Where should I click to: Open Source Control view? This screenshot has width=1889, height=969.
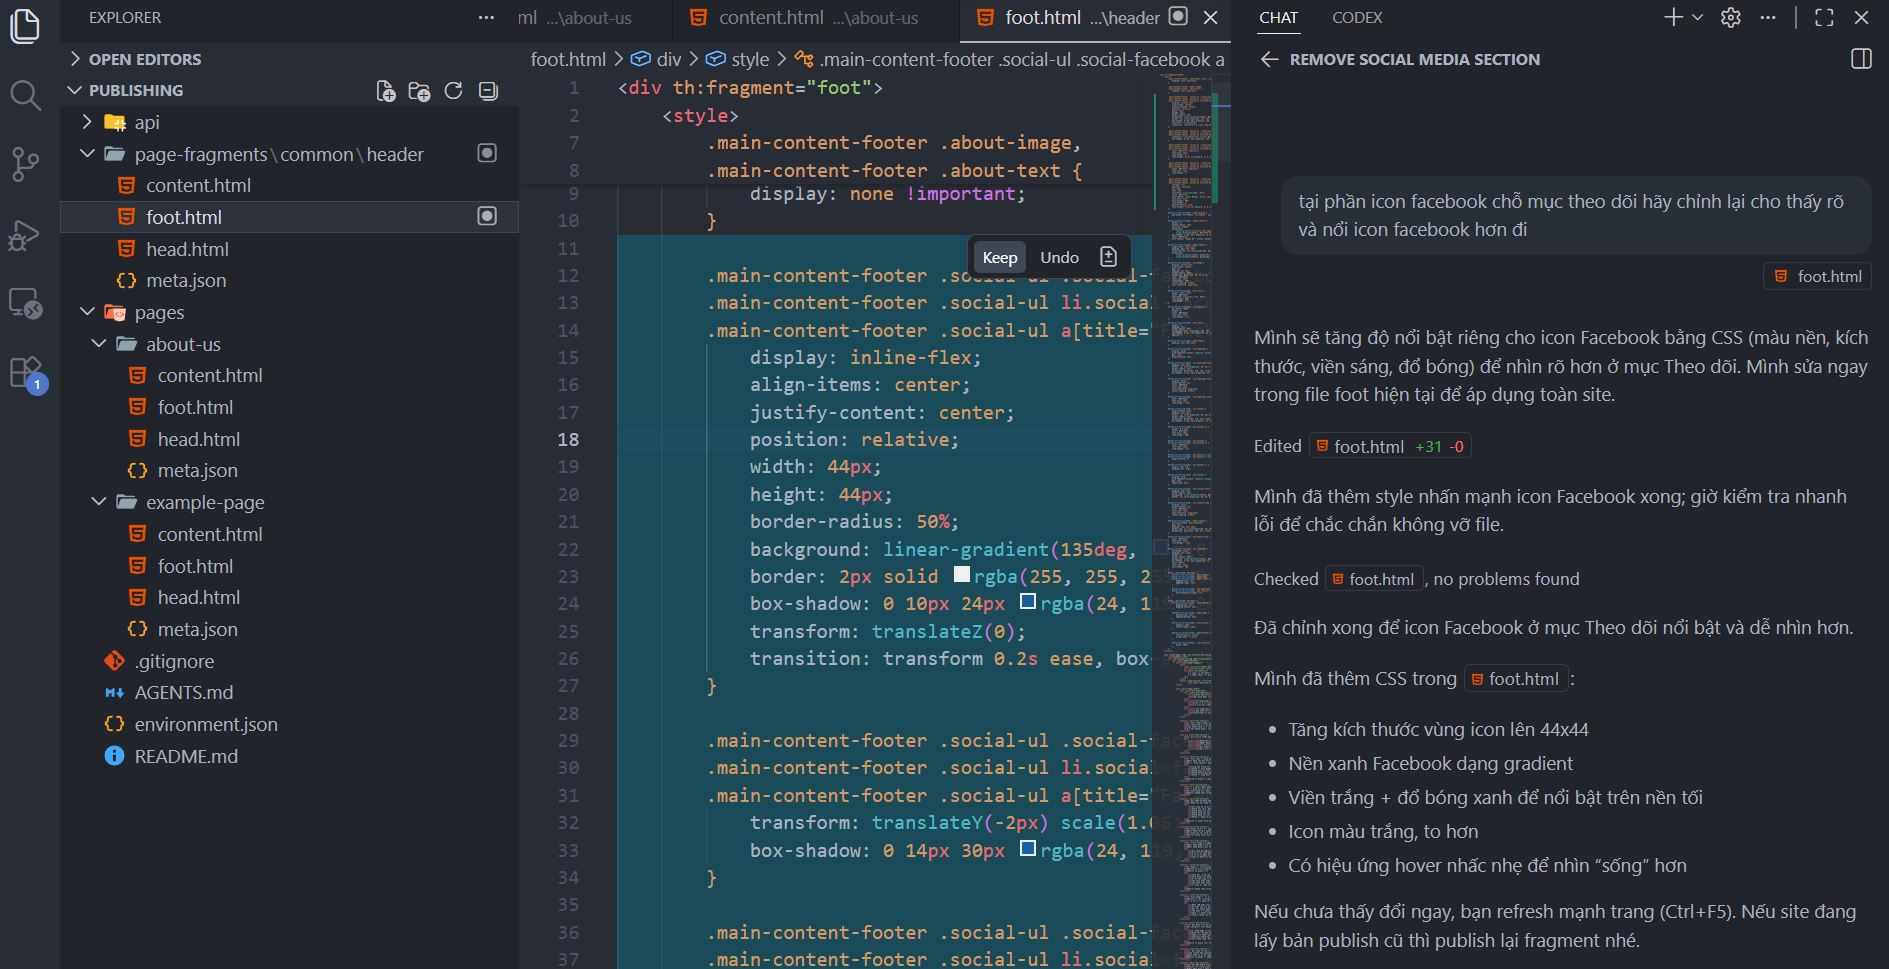[25, 164]
